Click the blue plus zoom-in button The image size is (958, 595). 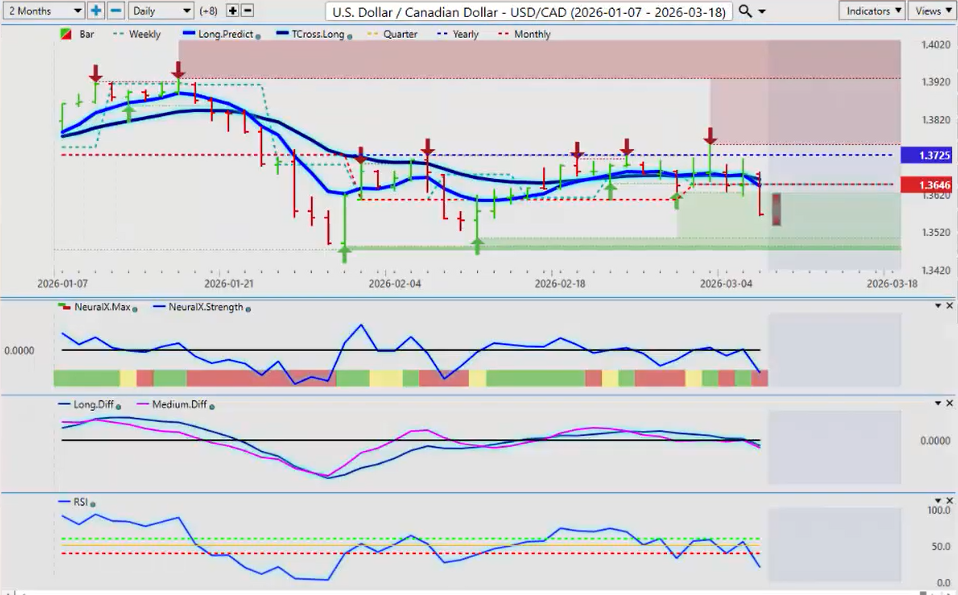(x=96, y=10)
